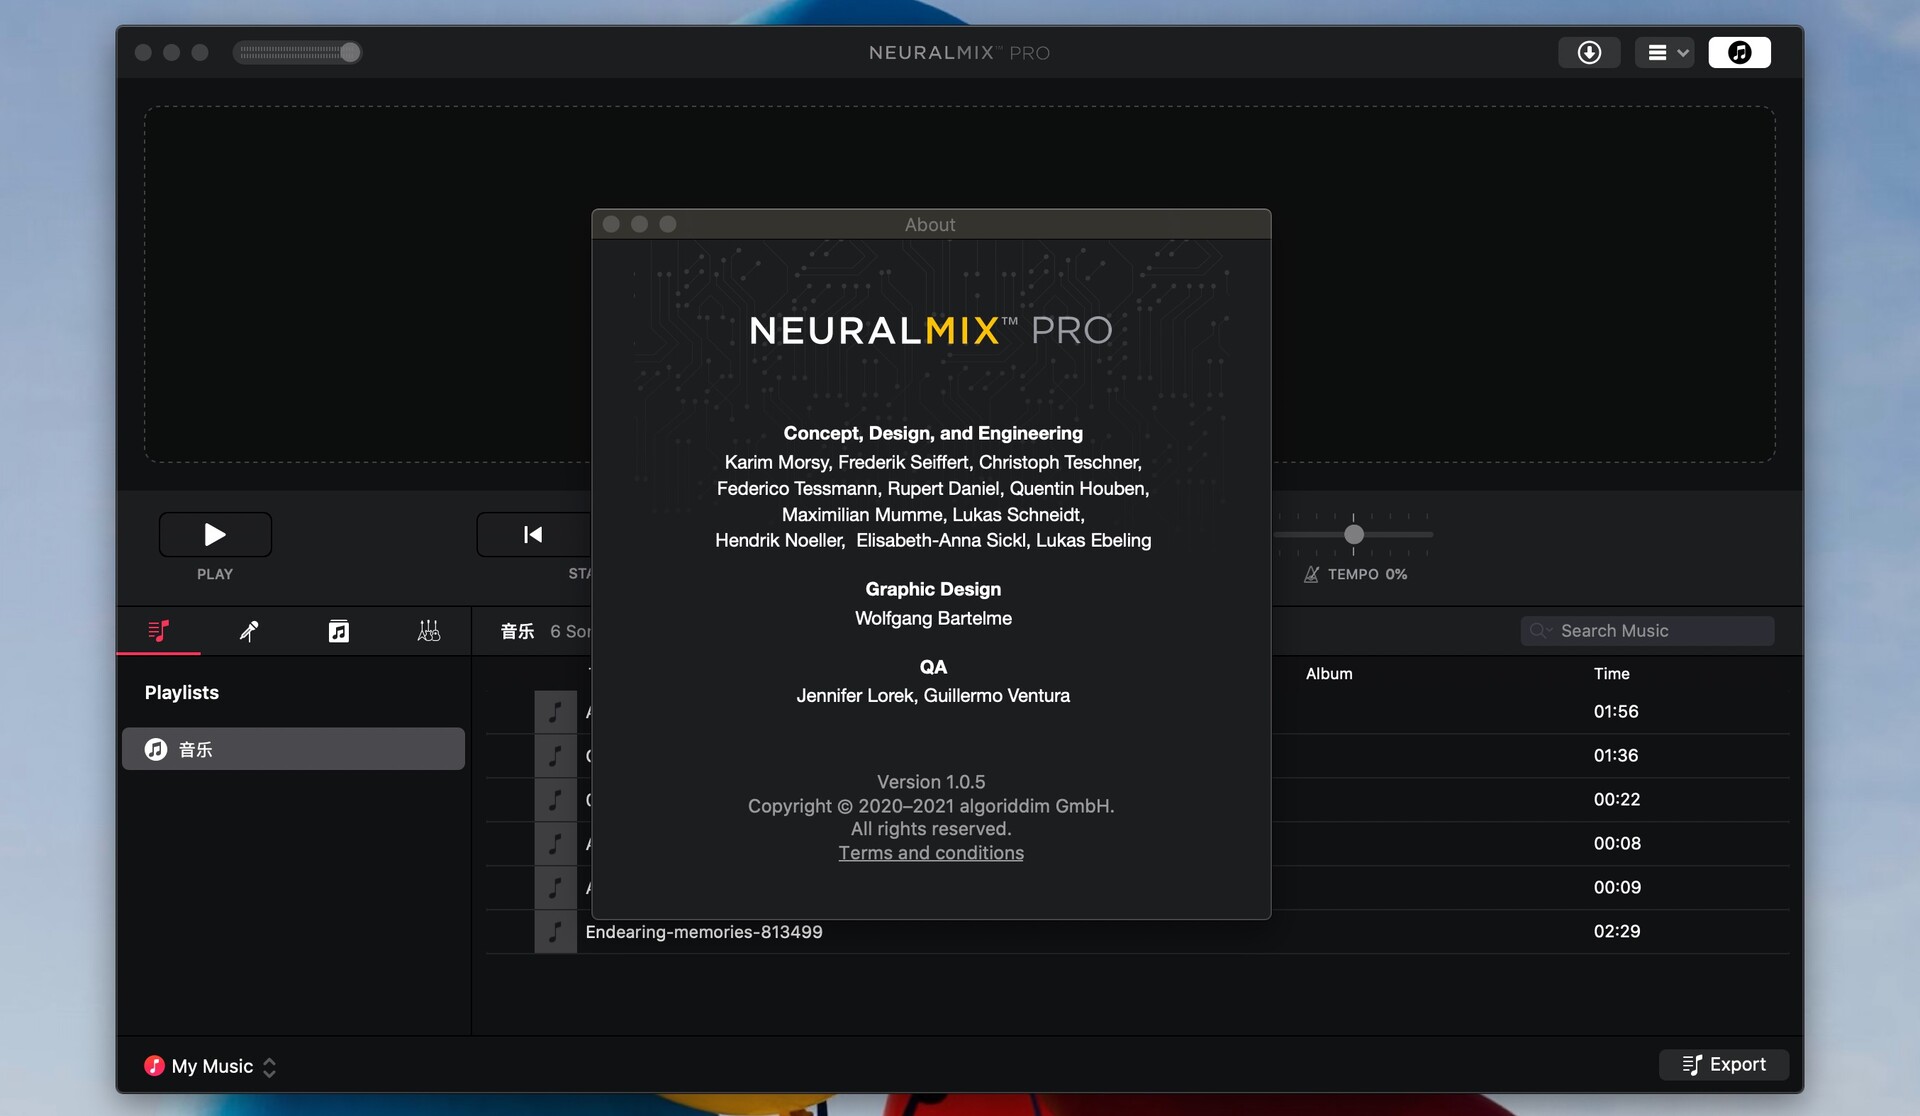
Task: Select the playlists tab icon
Action: [158, 631]
